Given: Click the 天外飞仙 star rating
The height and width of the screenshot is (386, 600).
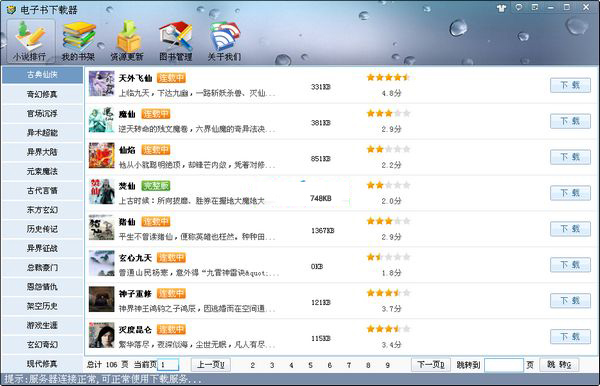Looking at the screenshot, I should (x=388, y=77).
